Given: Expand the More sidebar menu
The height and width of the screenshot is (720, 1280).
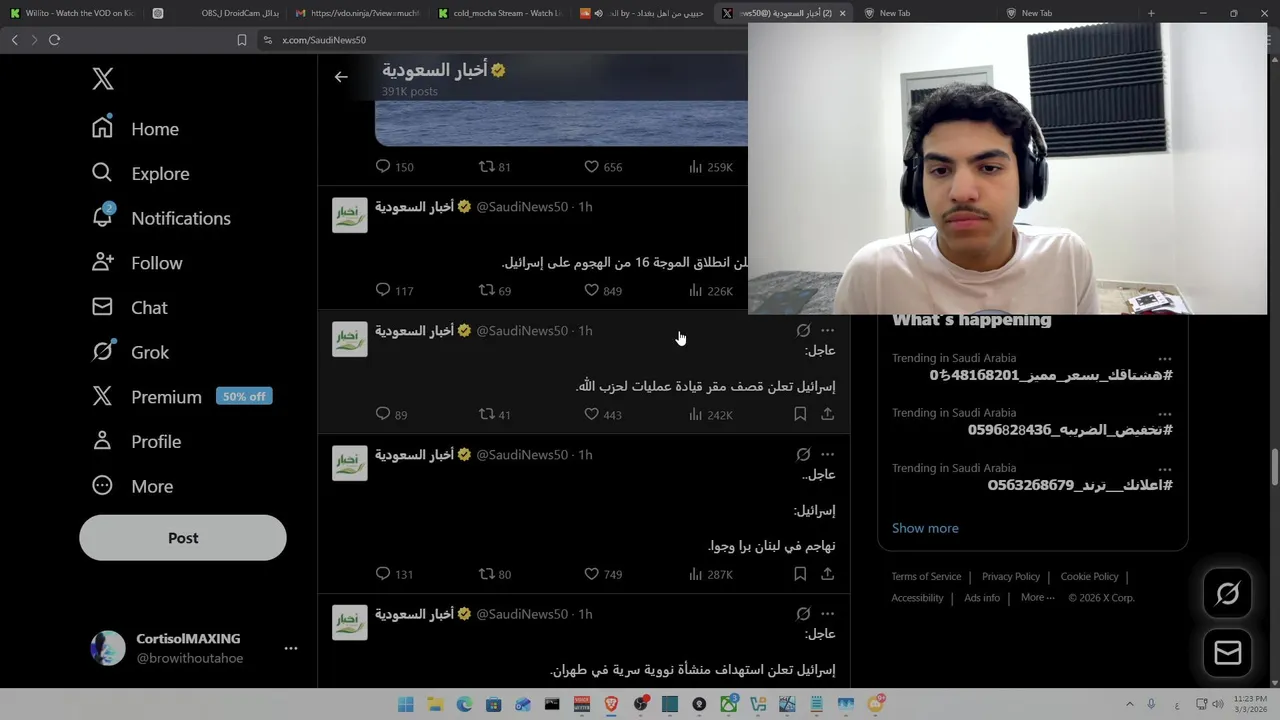Looking at the screenshot, I should point(132,486).
